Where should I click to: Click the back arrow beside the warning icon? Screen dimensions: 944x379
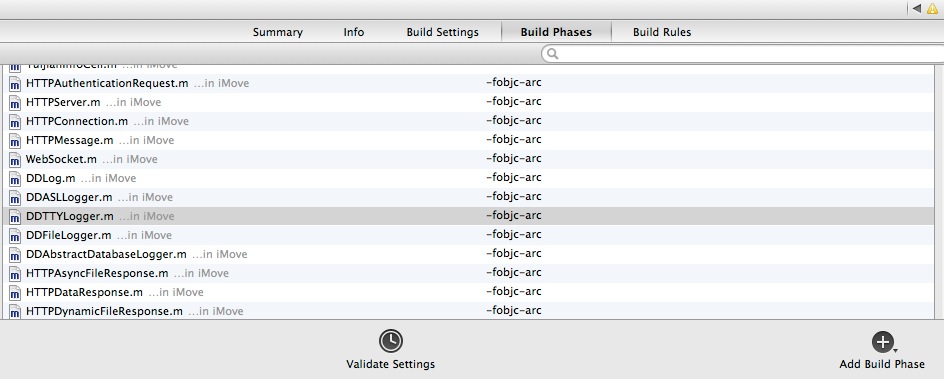coord(917,8)
